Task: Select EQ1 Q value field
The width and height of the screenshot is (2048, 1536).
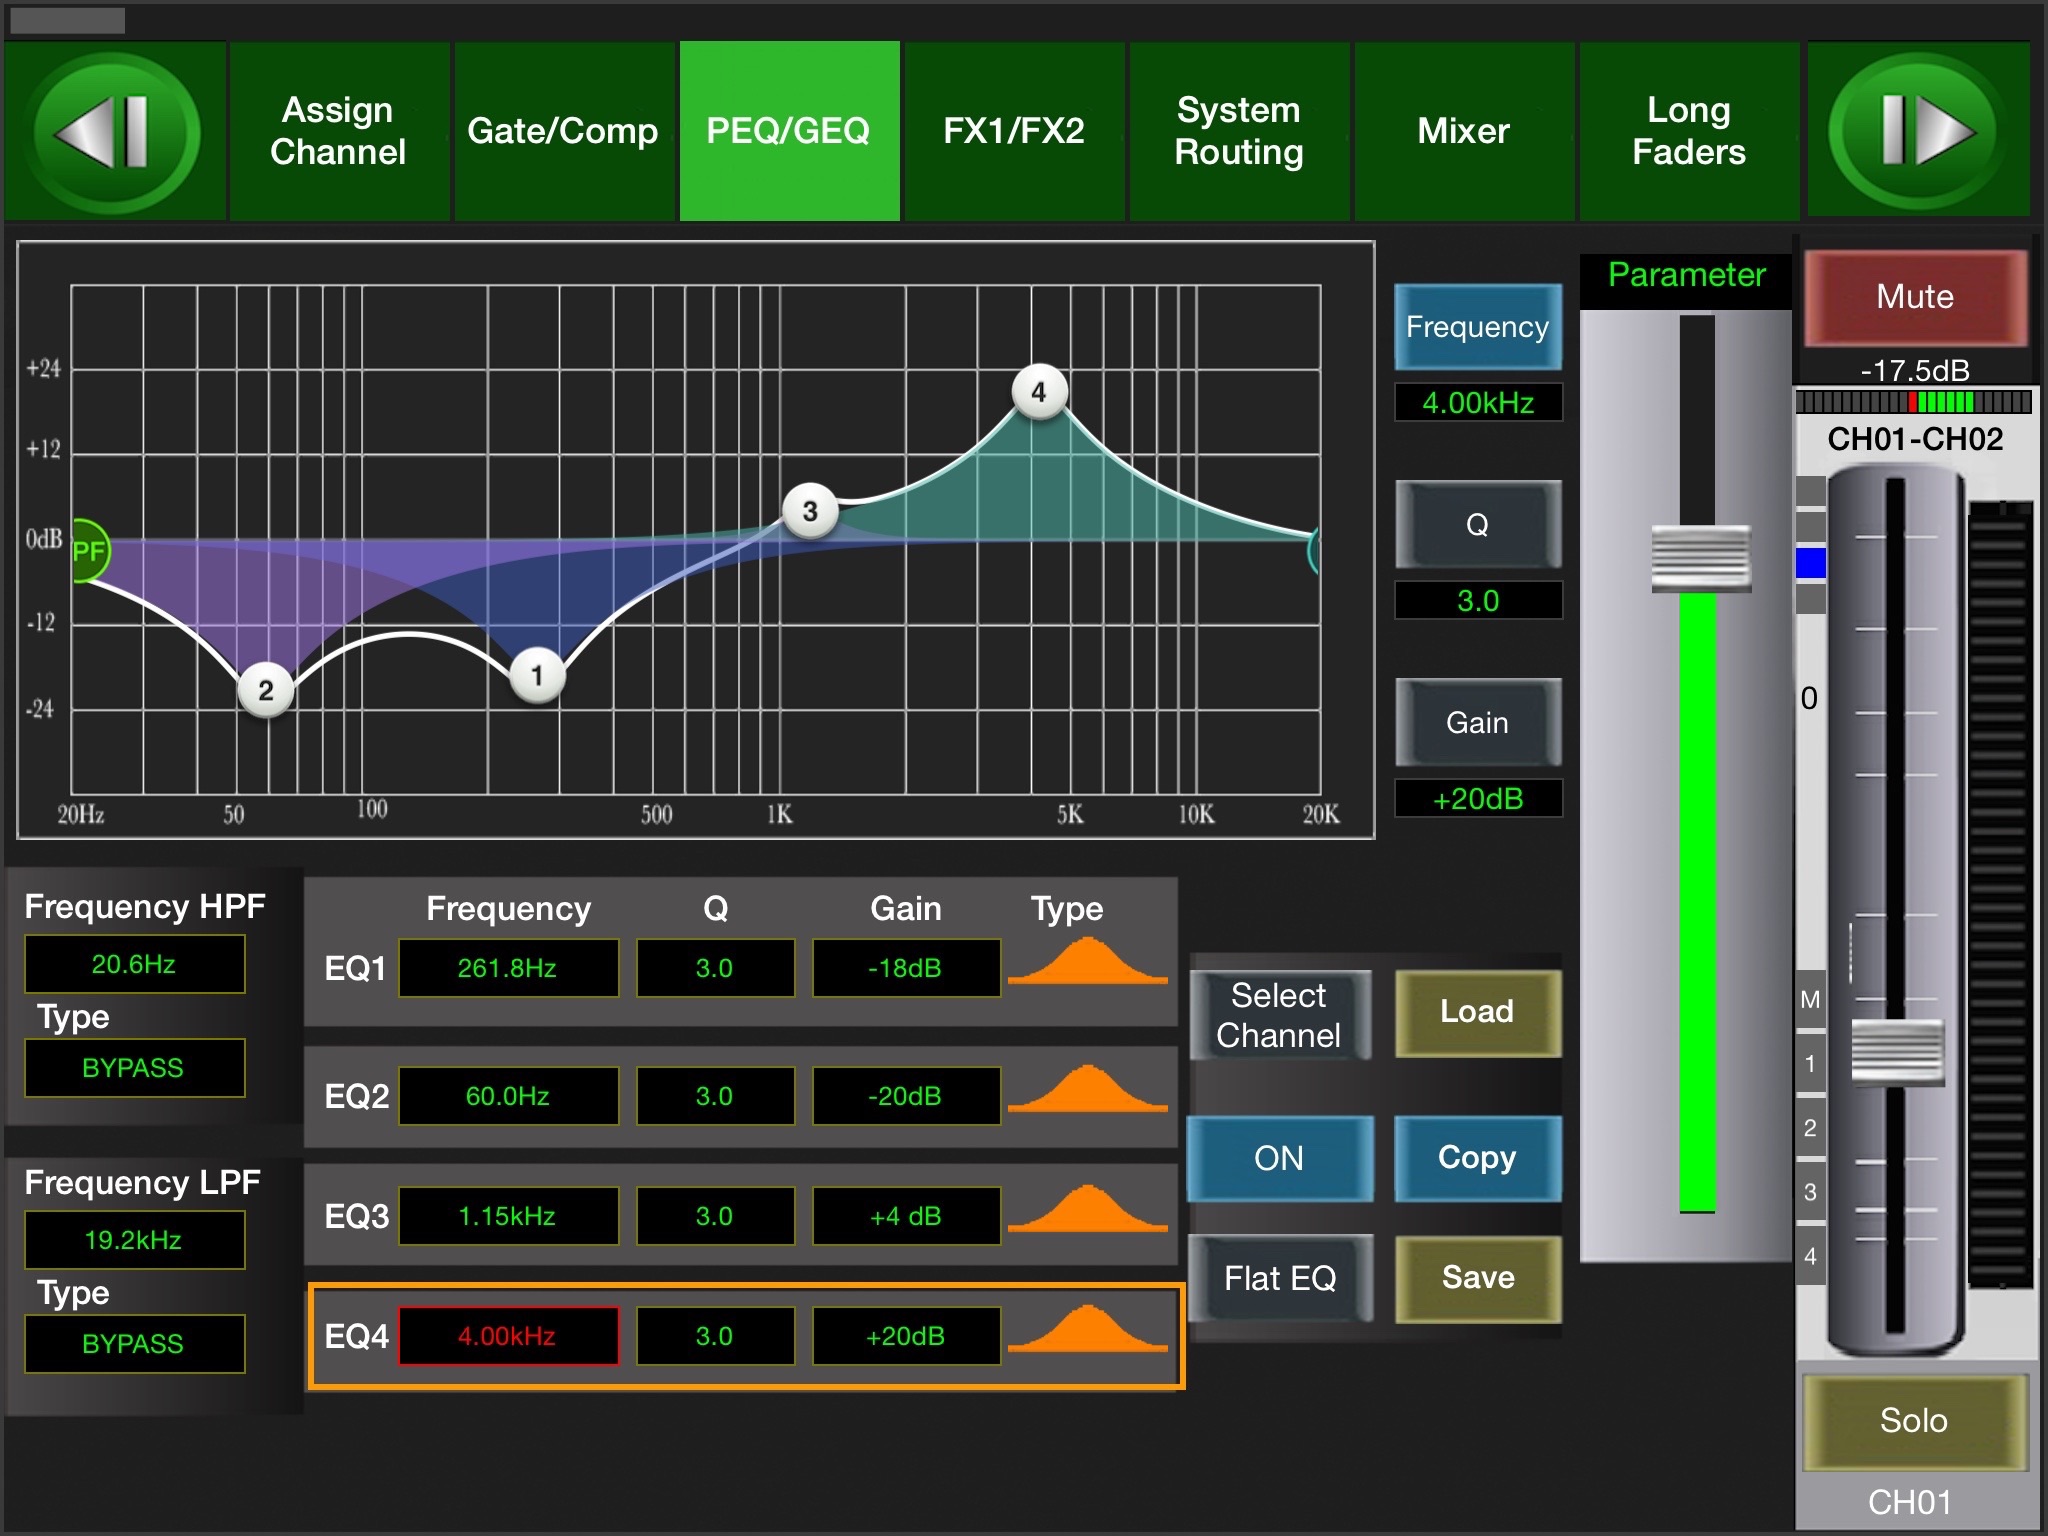Action: pos(715,968)
